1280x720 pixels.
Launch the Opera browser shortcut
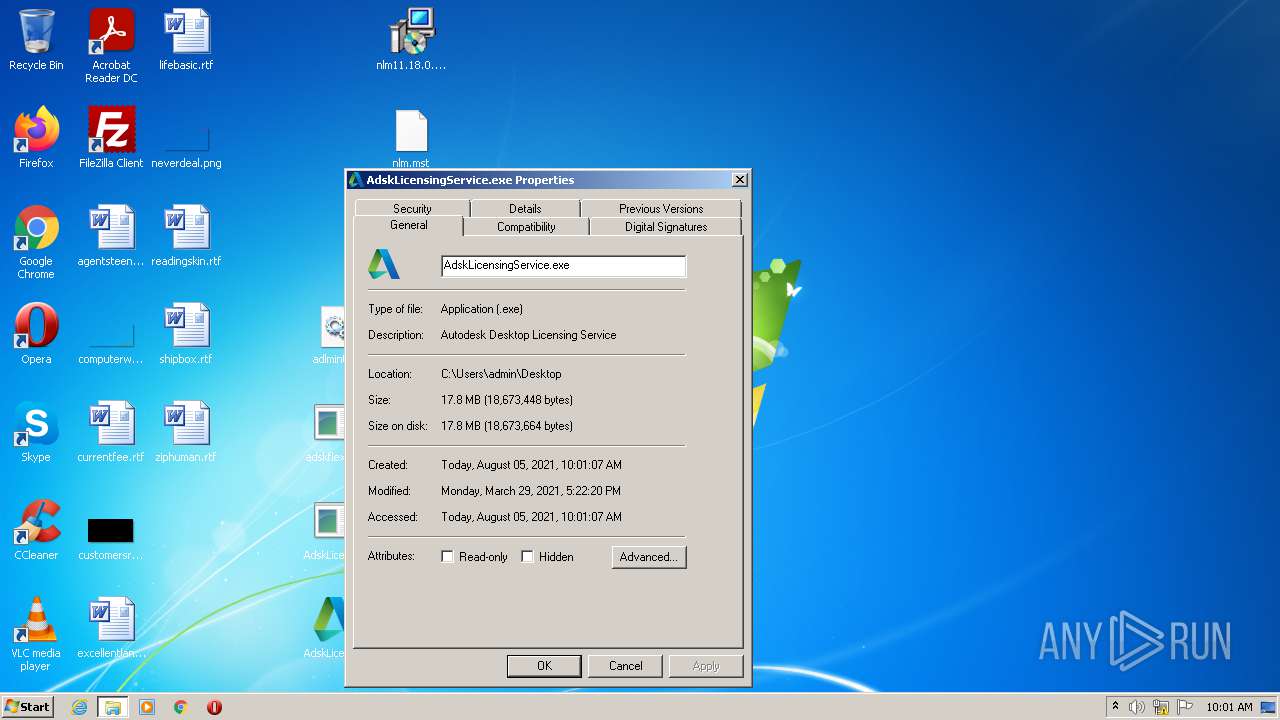36,334
